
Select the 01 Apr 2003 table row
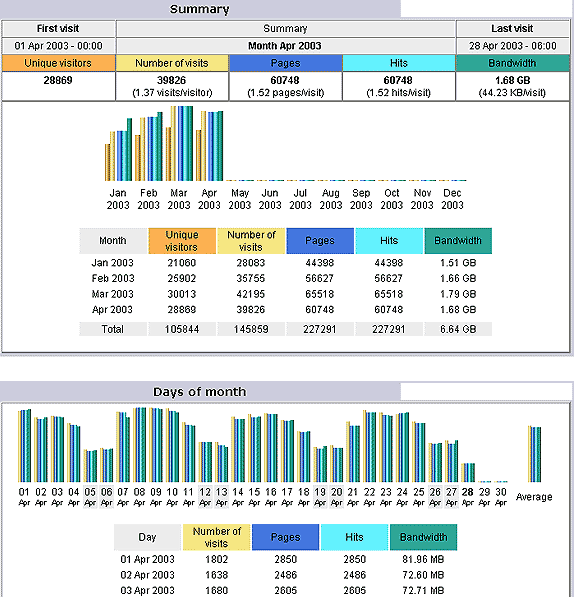pyautogui.click(x=285, y=559)
